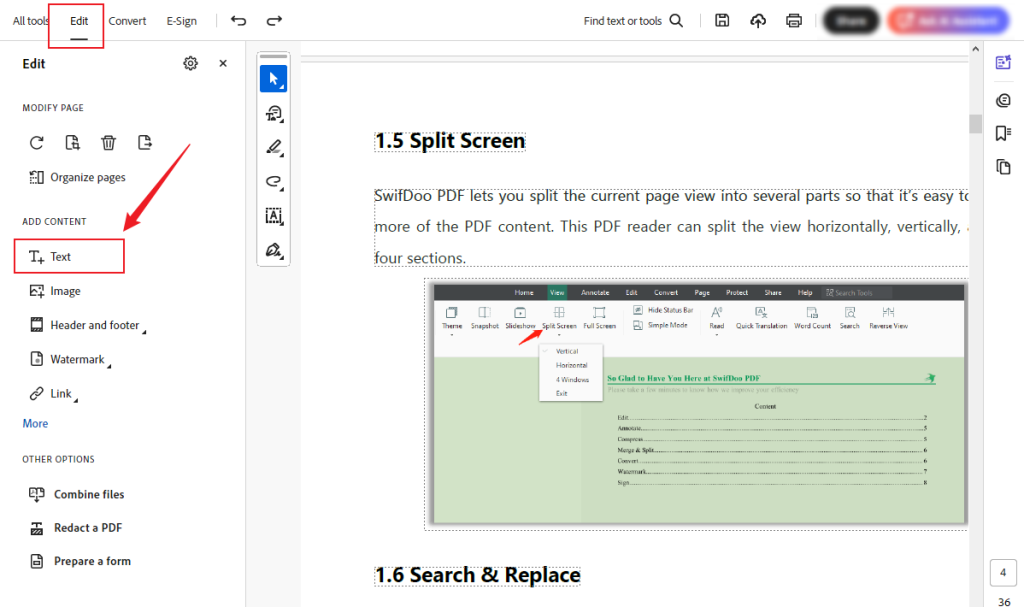The height and width of the screenshot is (607, 1024).
Task: Click the More link under Add Content
Action: point(34,423)
